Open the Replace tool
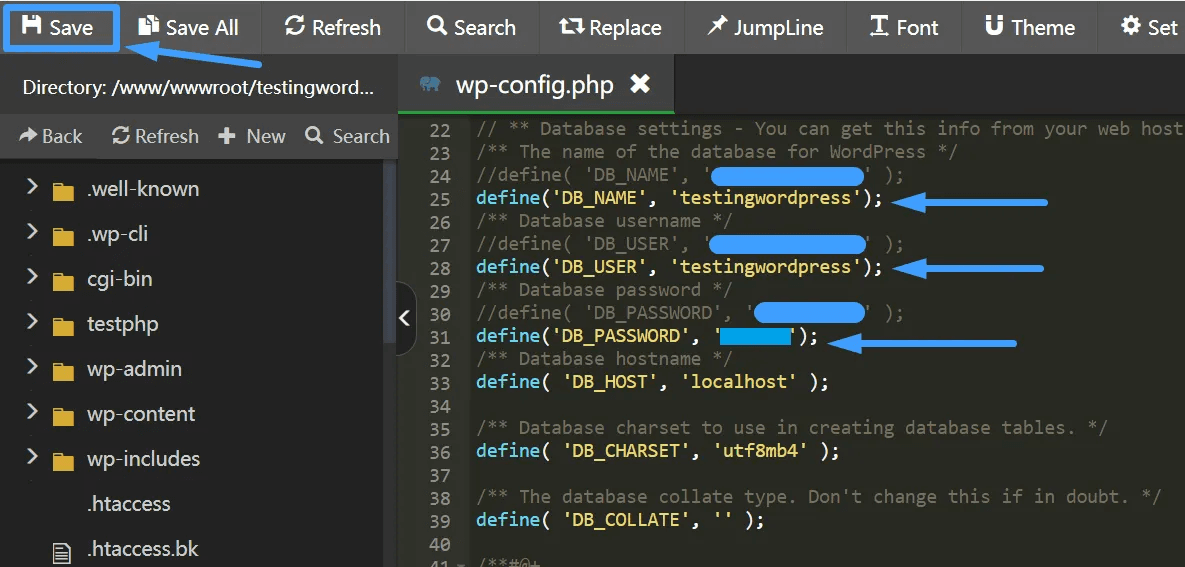 pyautogui.click(x=611, y=28)
